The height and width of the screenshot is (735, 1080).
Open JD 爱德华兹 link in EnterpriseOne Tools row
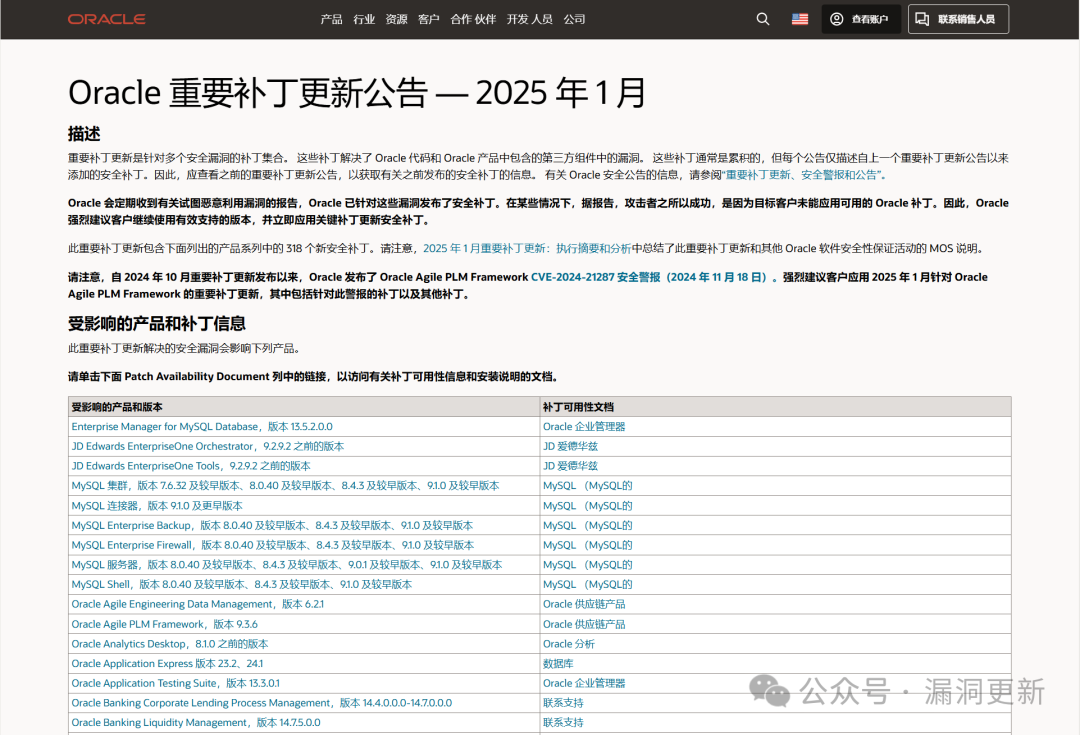(570, 466)
